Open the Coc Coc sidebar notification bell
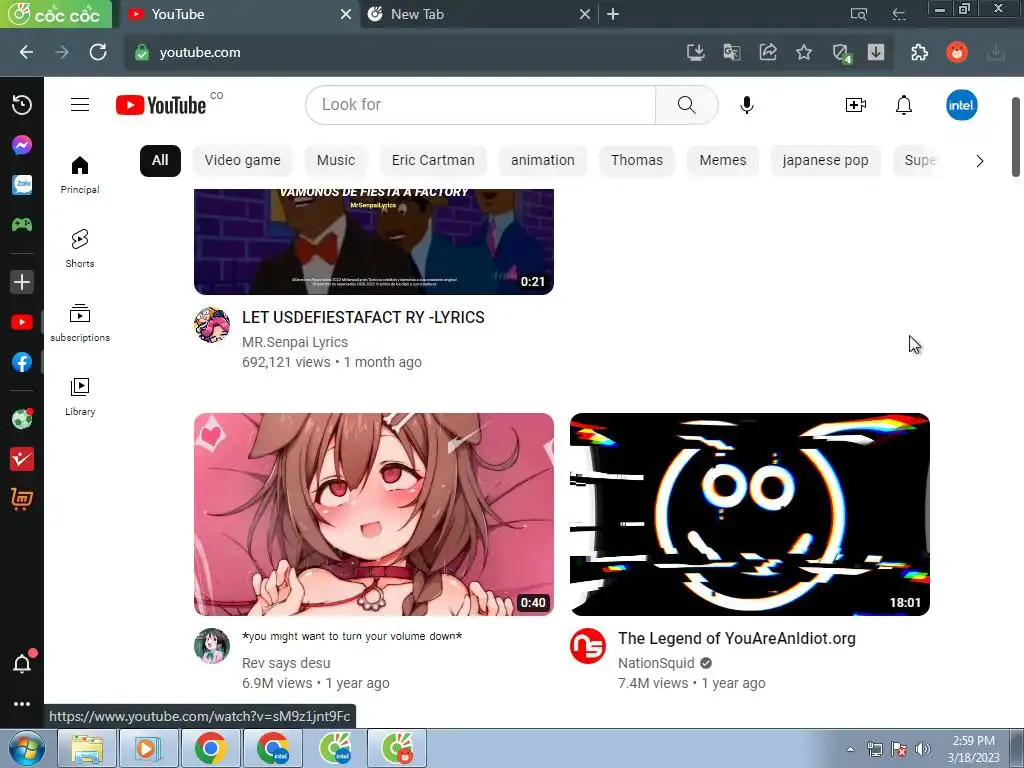1024x768 pixels. pos(22,664)
